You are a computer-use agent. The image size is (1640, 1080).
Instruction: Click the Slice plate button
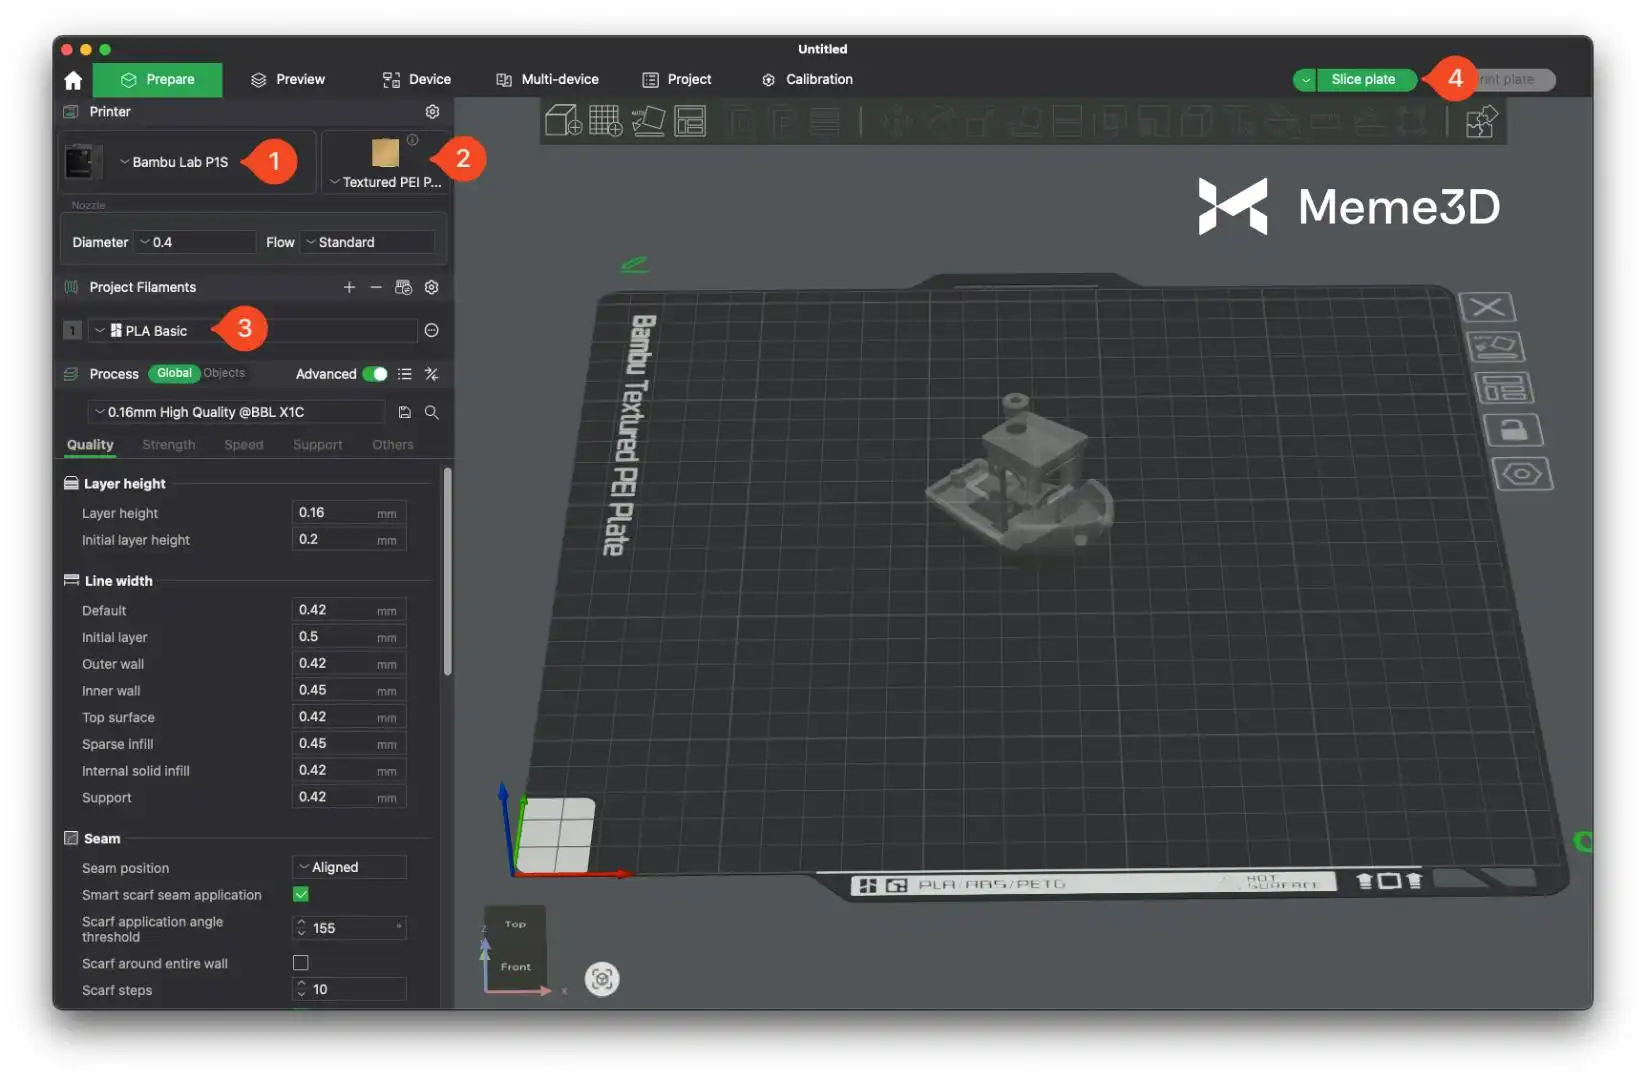(x=1362, y=80)
